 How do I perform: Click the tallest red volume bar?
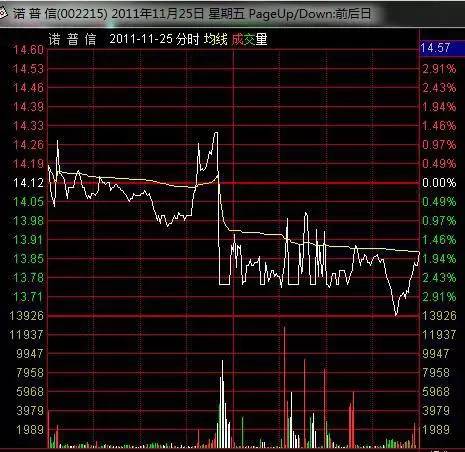(x=284, y=387)
